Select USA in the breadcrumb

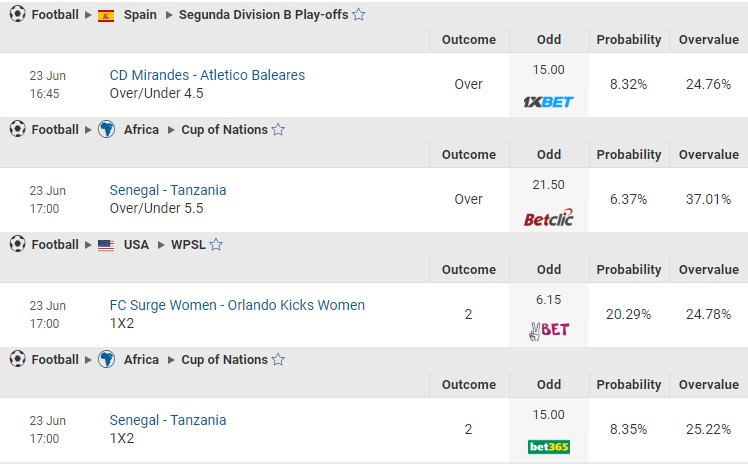click(x=136, y=245)
